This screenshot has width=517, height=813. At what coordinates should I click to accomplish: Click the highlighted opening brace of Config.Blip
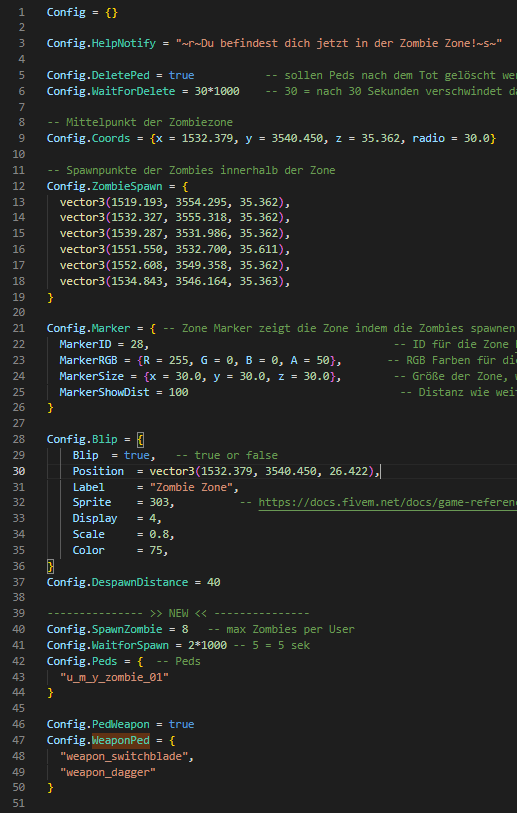click(x=140, y=439)
